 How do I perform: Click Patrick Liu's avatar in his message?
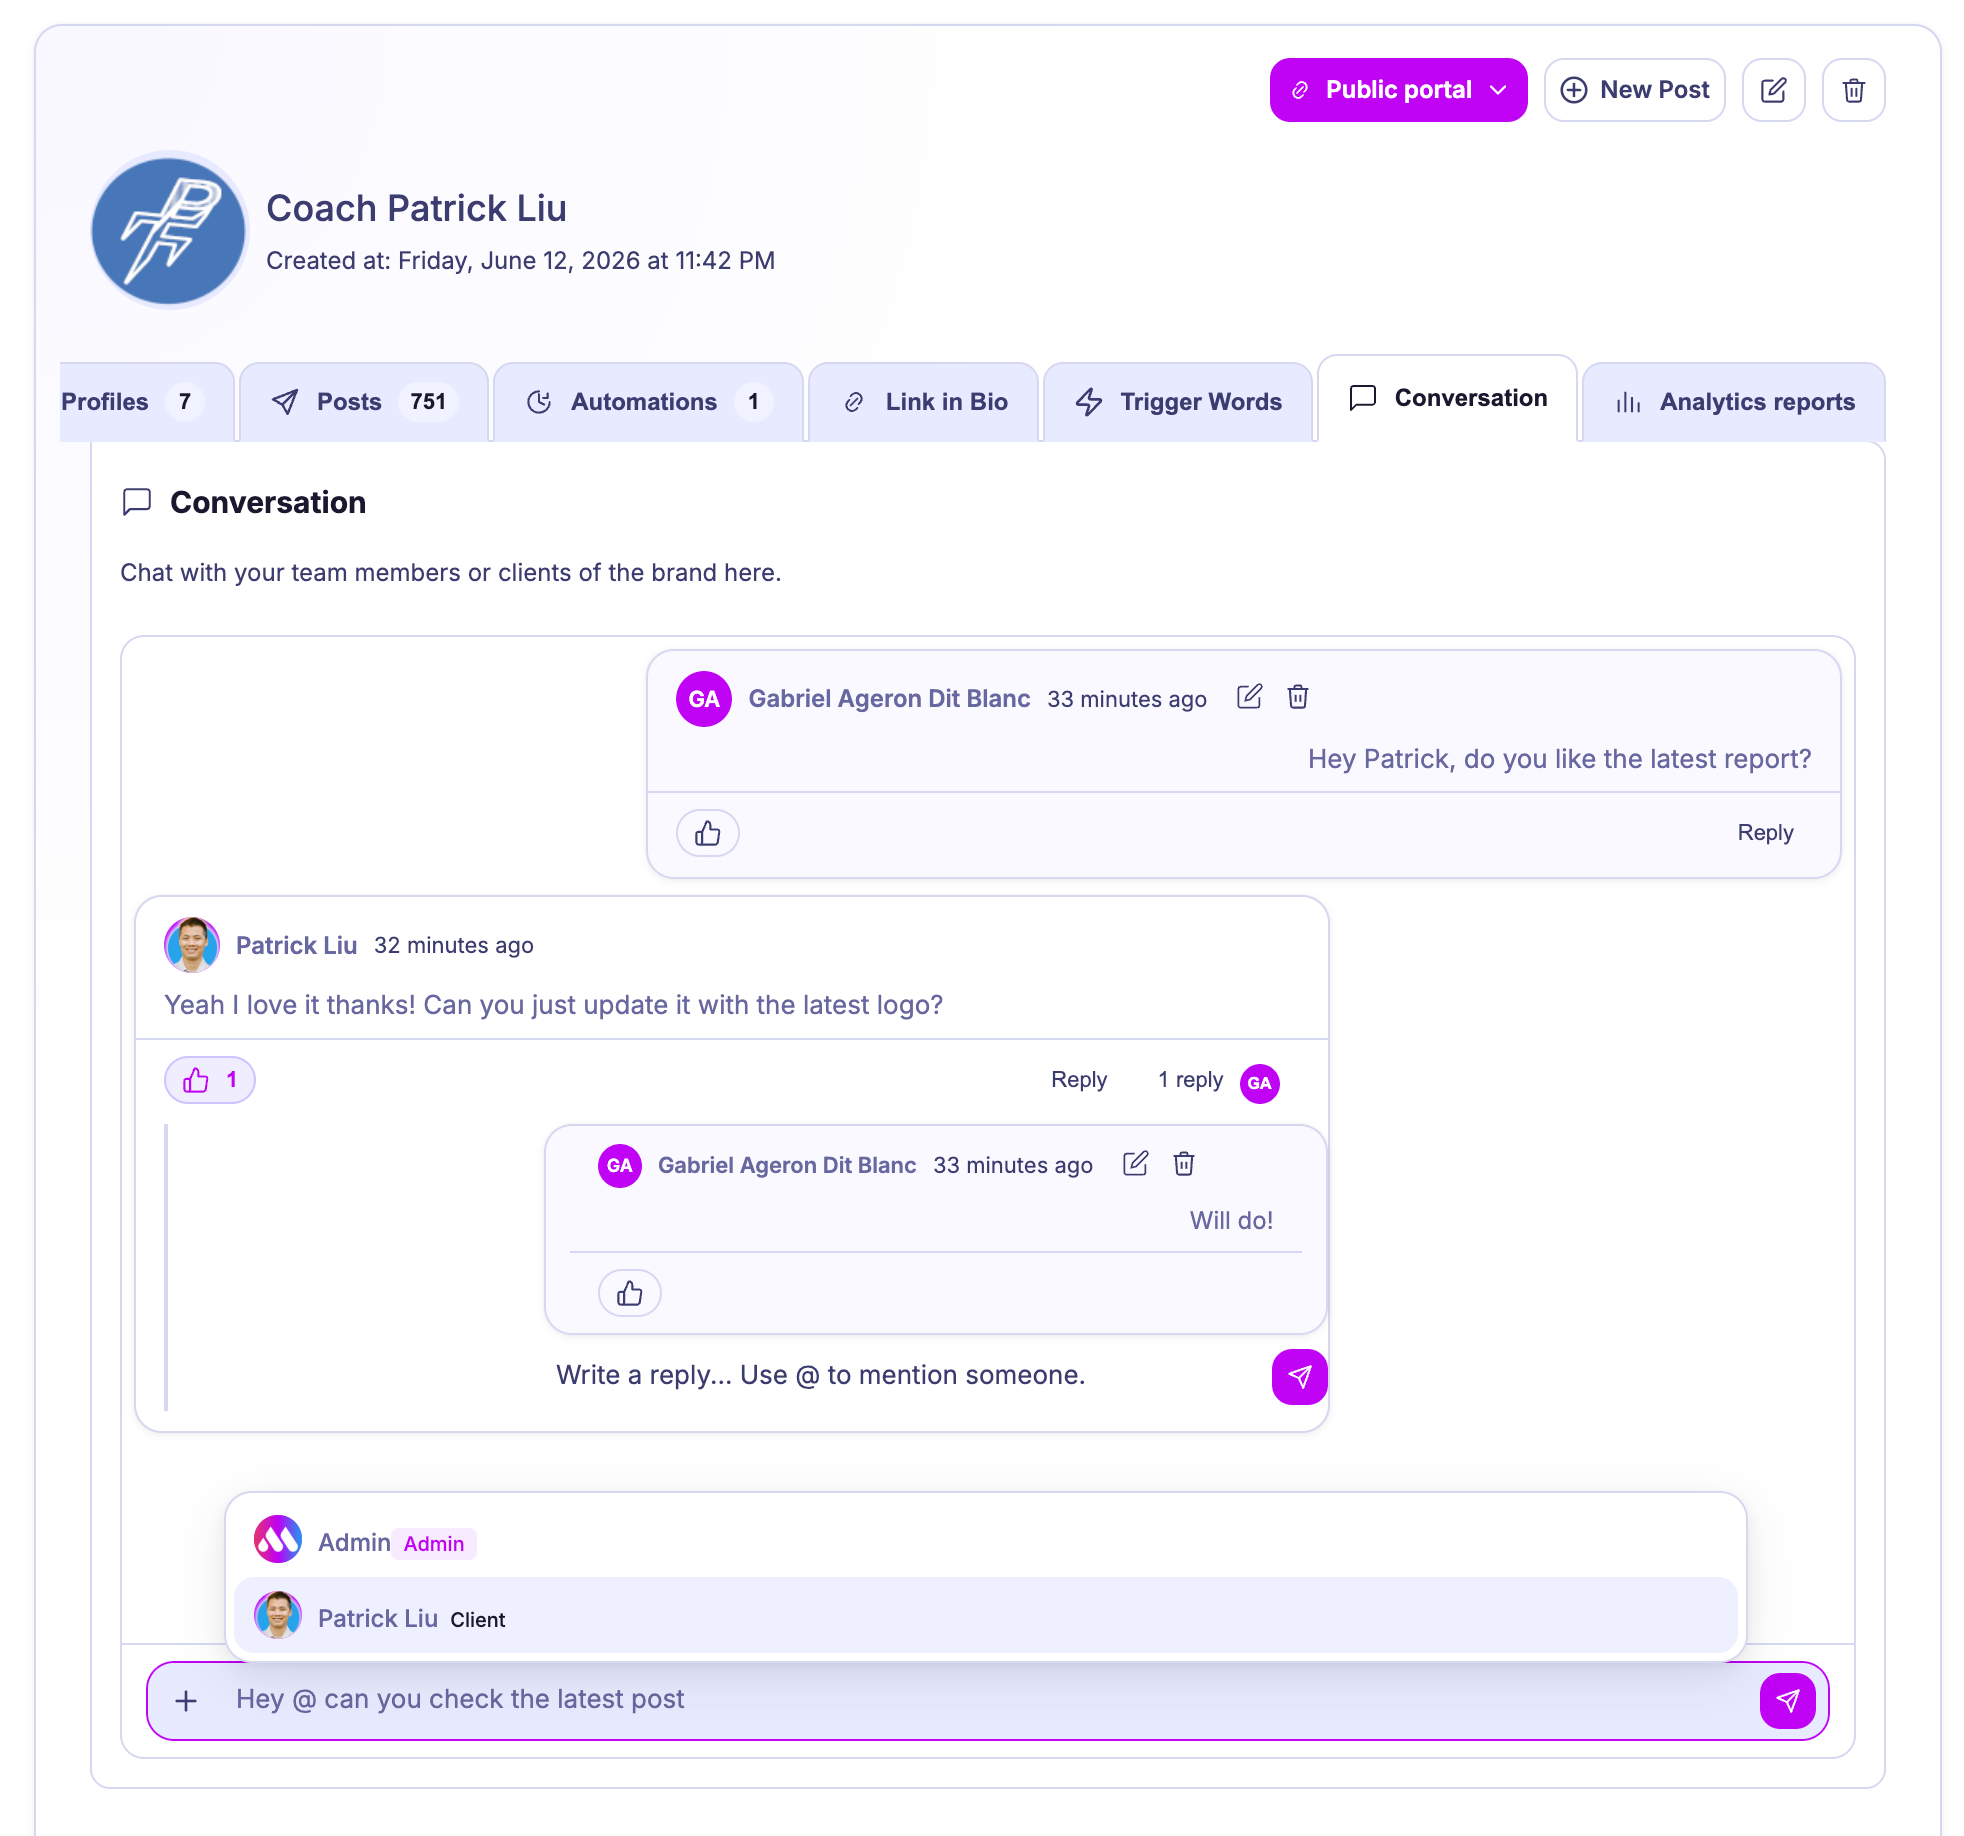[192, 945]
